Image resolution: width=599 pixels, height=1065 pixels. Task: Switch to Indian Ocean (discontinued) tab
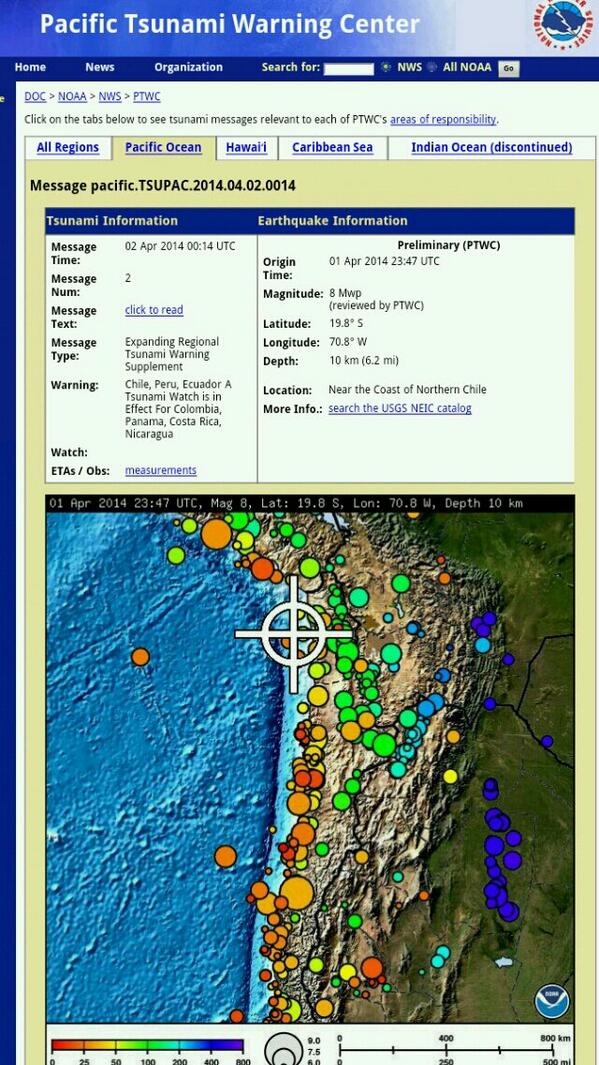pyautogui.click(x=492, y=147)
